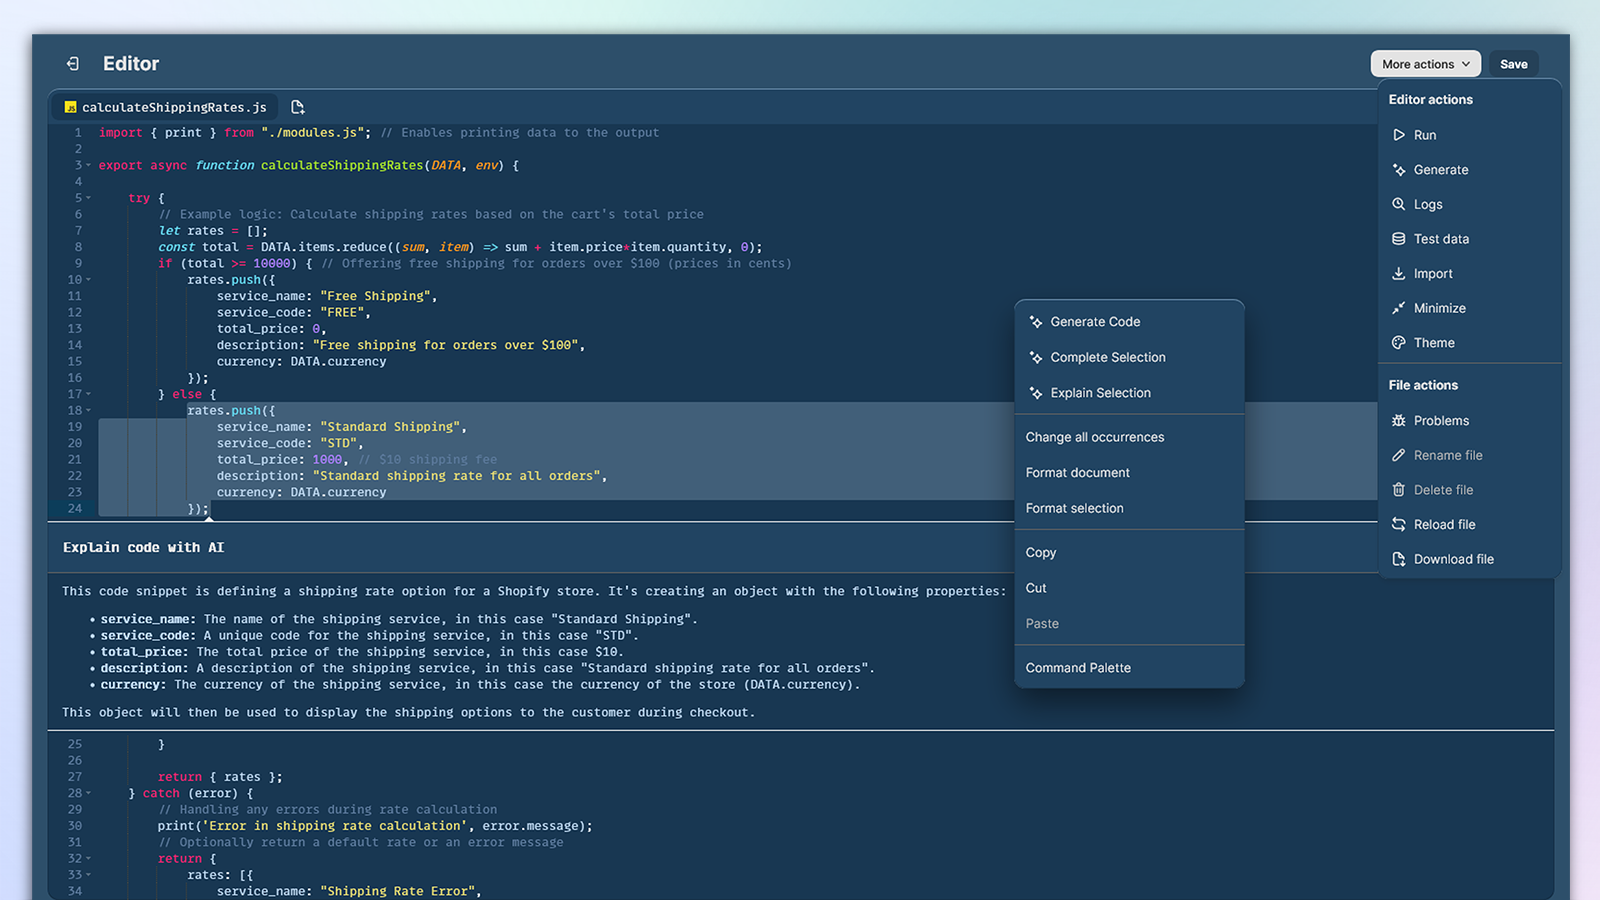Click line number 9 in the gutter
Screen dimensions: 1600x900
point(78,264)
